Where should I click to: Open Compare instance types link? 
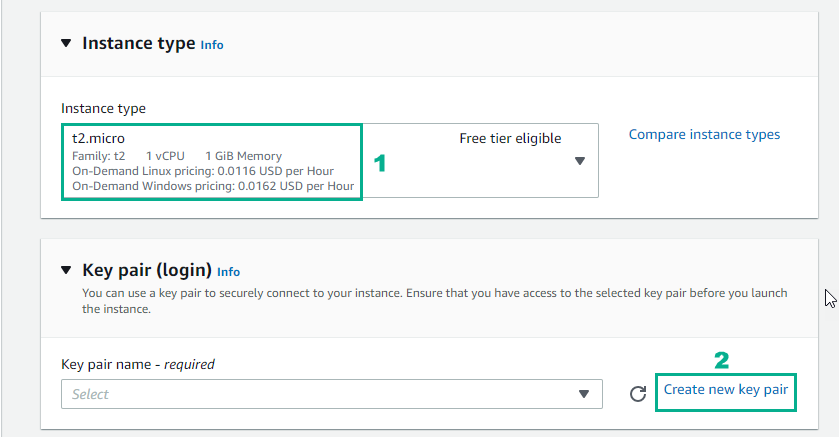[x=704, y=134]
